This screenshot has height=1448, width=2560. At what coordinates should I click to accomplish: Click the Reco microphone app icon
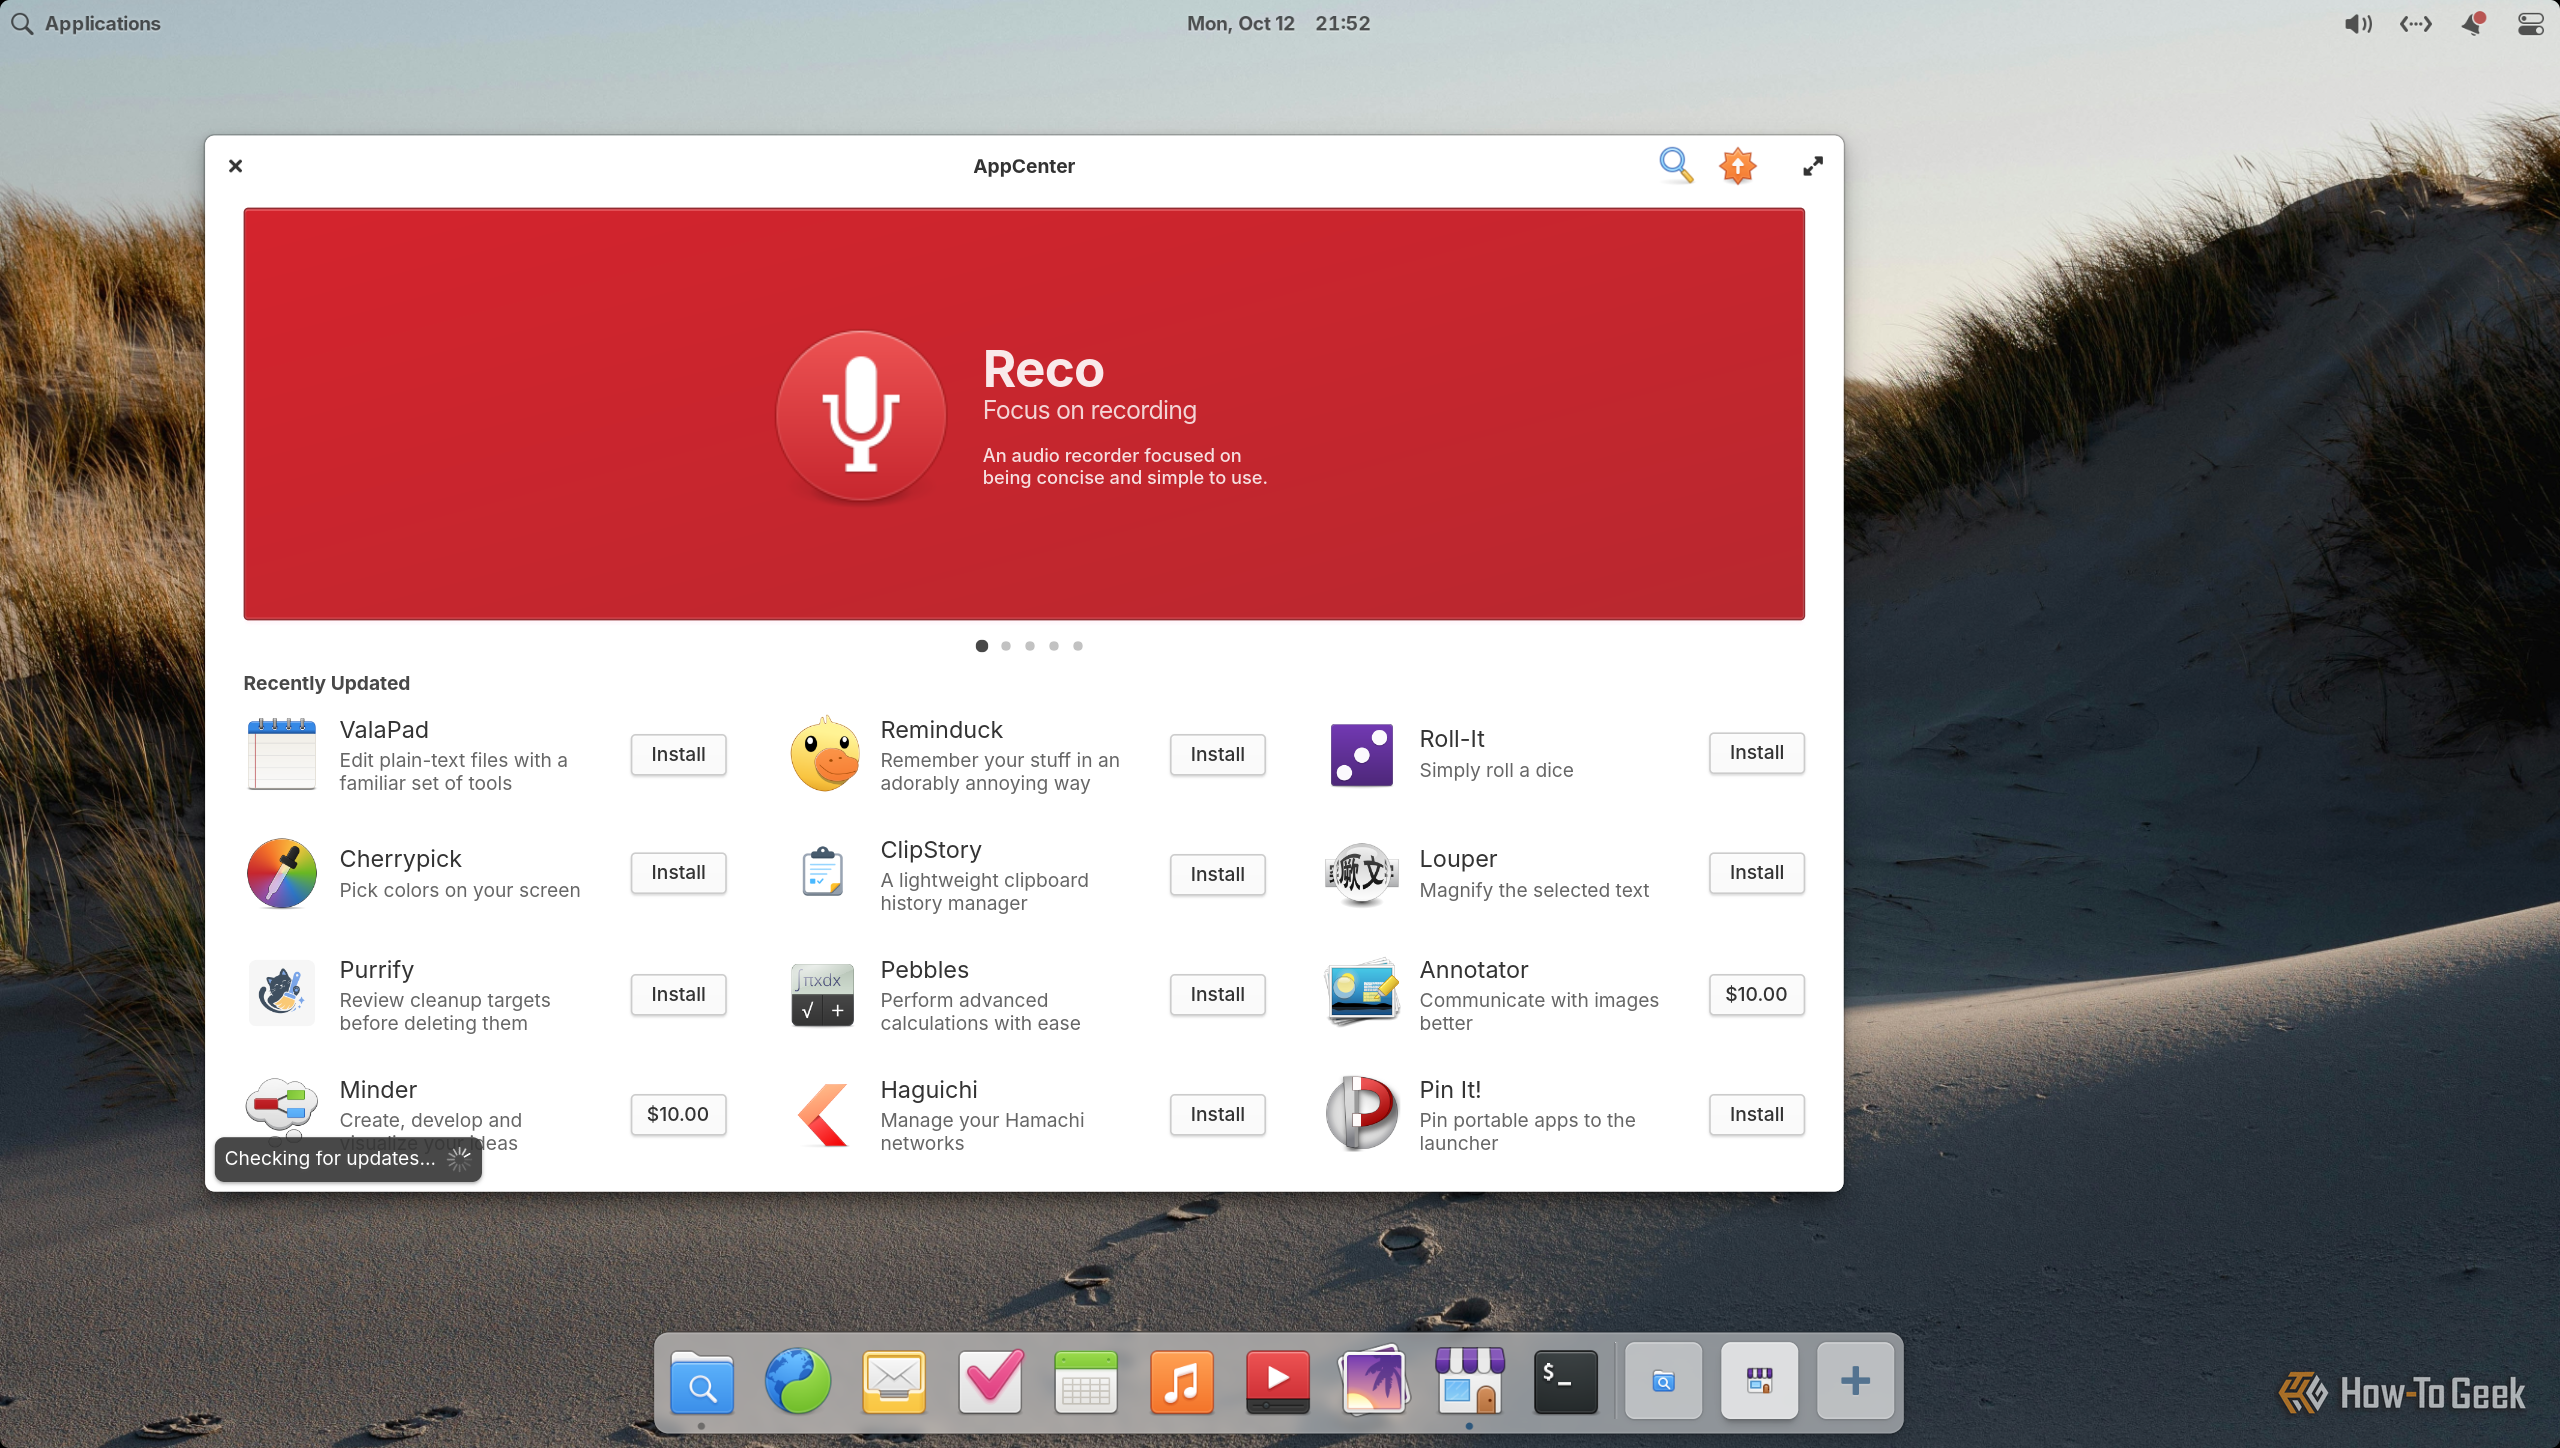tap(861, 415)
